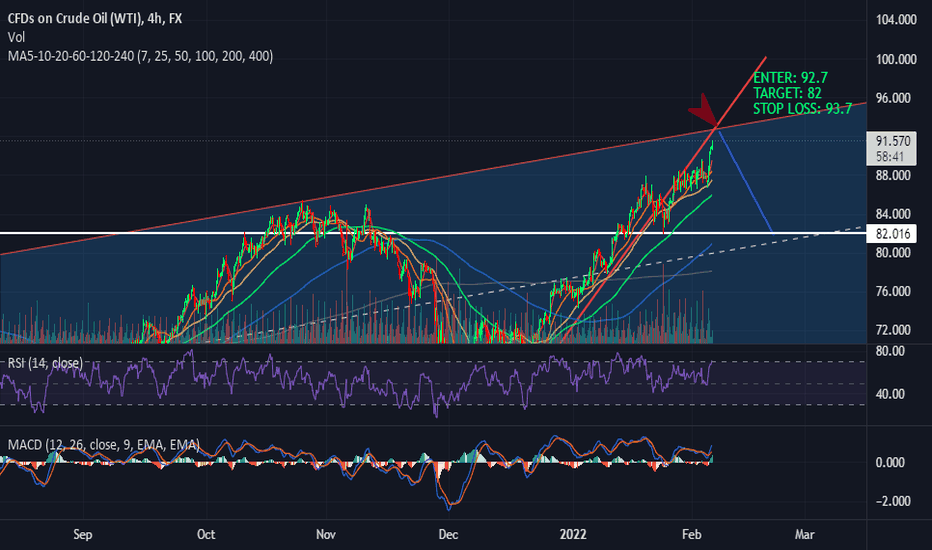Screen dimensions: 932x550
Task: Click the Feb label on time axis
Action: click(691, 535)
